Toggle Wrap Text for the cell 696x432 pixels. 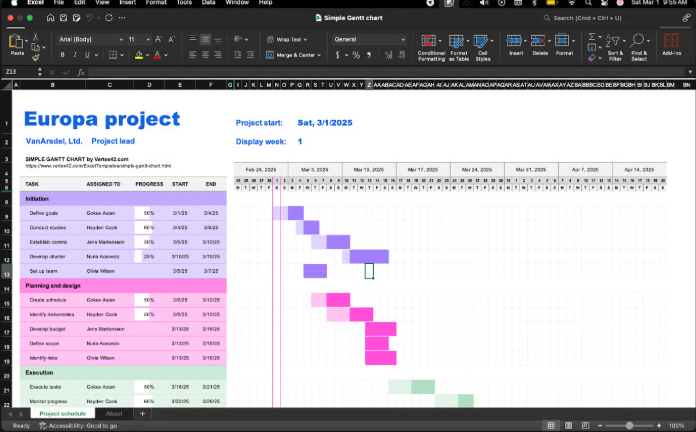[x=285, y=39]
